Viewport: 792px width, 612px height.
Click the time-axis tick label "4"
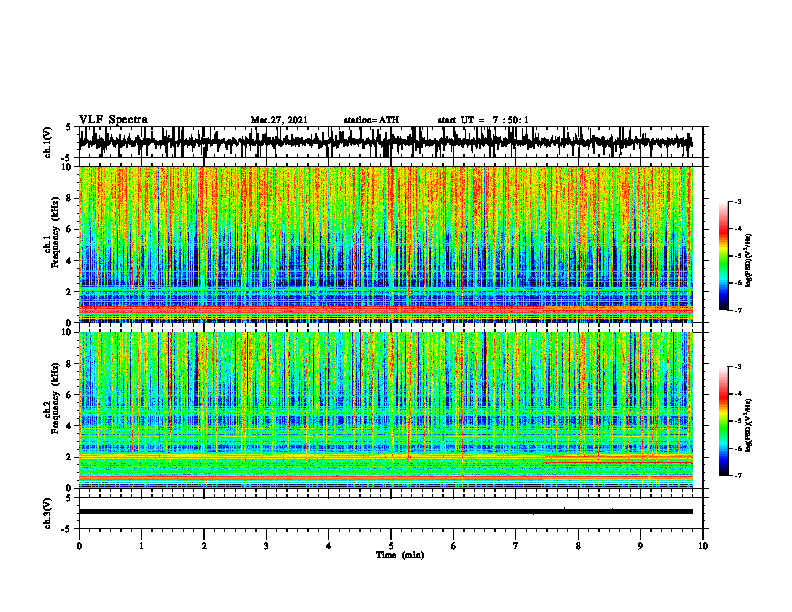click(328, 546)
